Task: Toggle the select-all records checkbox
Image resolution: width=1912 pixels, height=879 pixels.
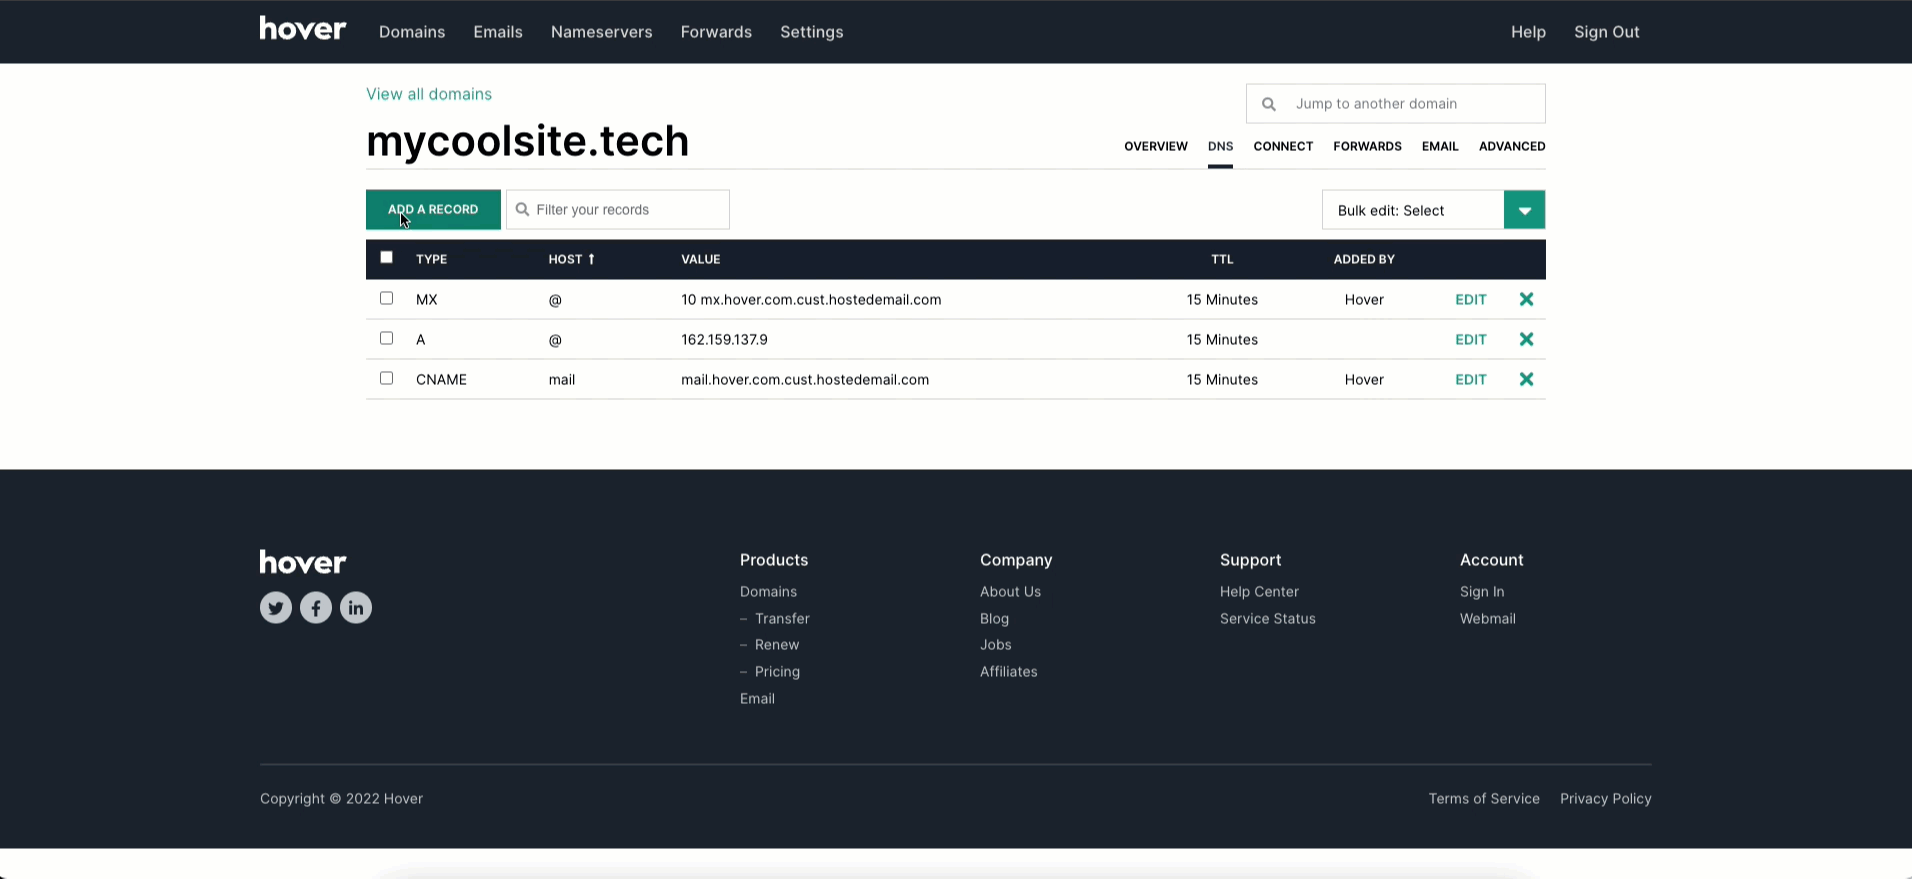Action: click(386, 257)
